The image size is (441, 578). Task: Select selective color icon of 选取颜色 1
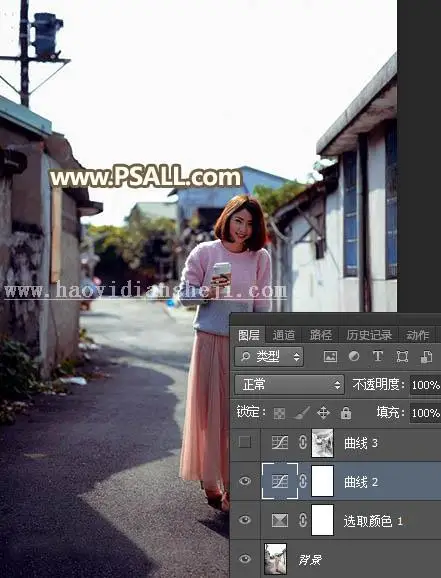coord(280,520)
